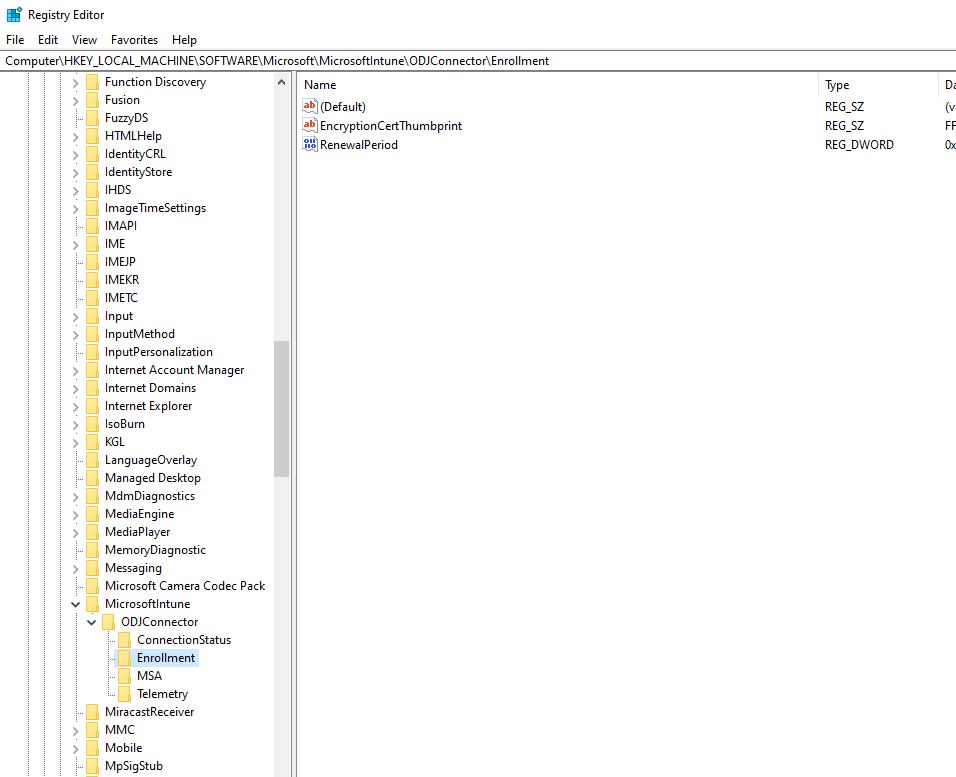Click the Telemetry folder icon
Screen dimensions: 956x777
[x=124, y=693]
